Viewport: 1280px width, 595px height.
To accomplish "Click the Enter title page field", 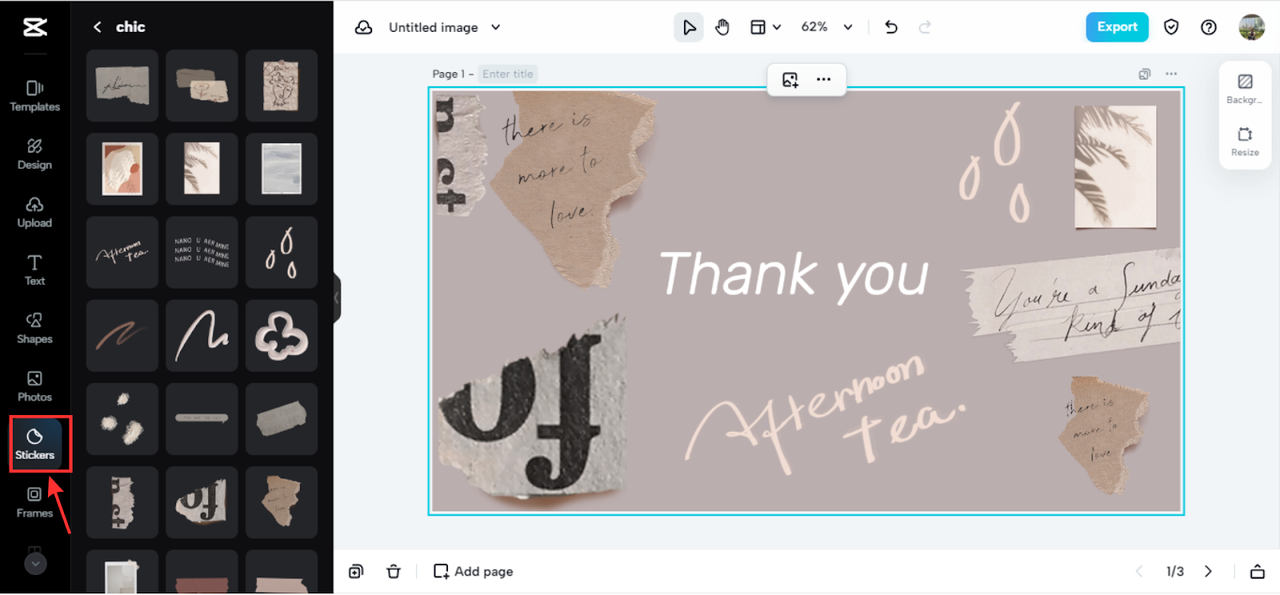I will 508,74.
